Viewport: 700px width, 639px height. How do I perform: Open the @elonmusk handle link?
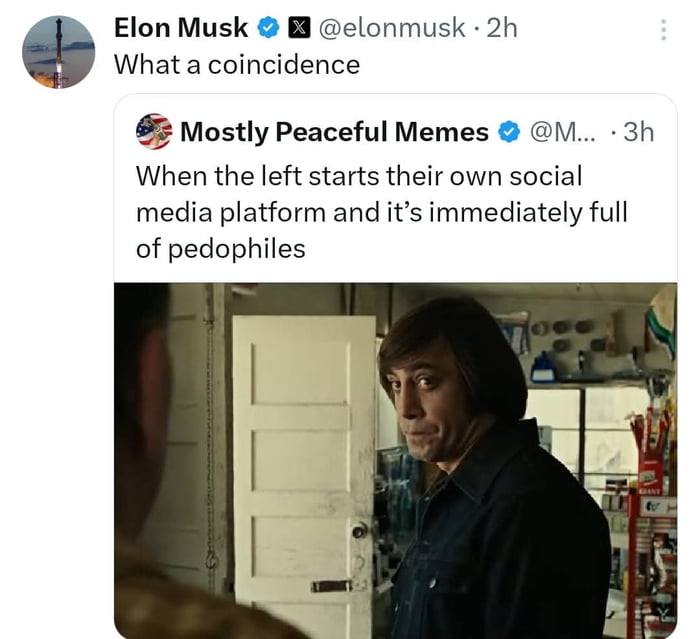[391, 29]
